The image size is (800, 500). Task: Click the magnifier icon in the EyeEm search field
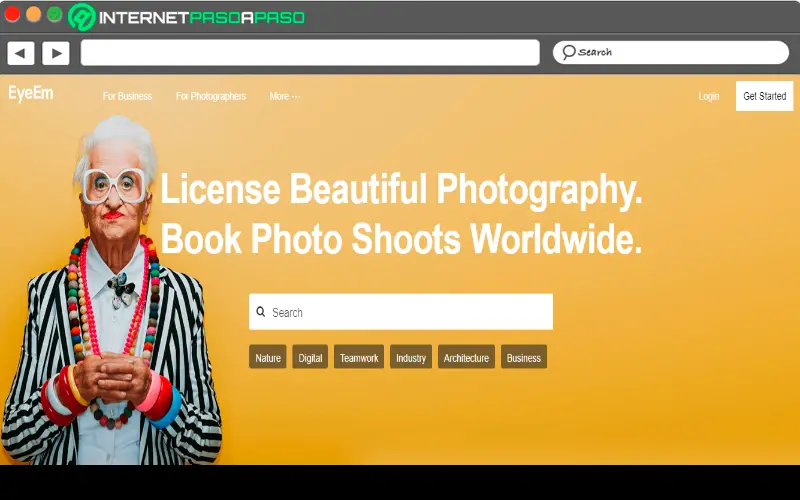(261, 312)
